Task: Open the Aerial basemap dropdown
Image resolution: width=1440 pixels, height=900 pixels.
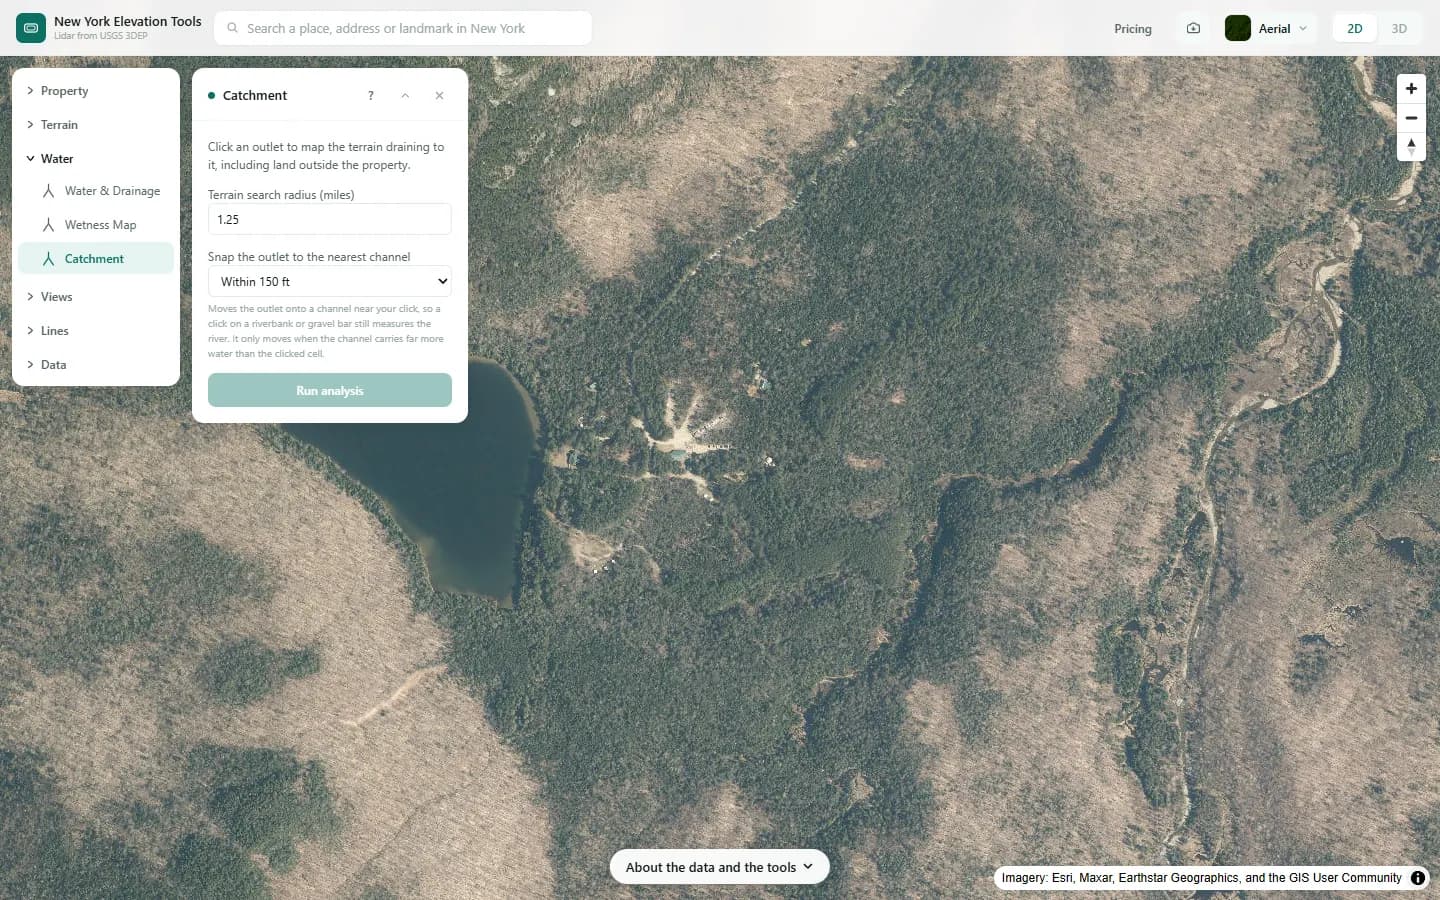Action: (x=1270, y=28)
